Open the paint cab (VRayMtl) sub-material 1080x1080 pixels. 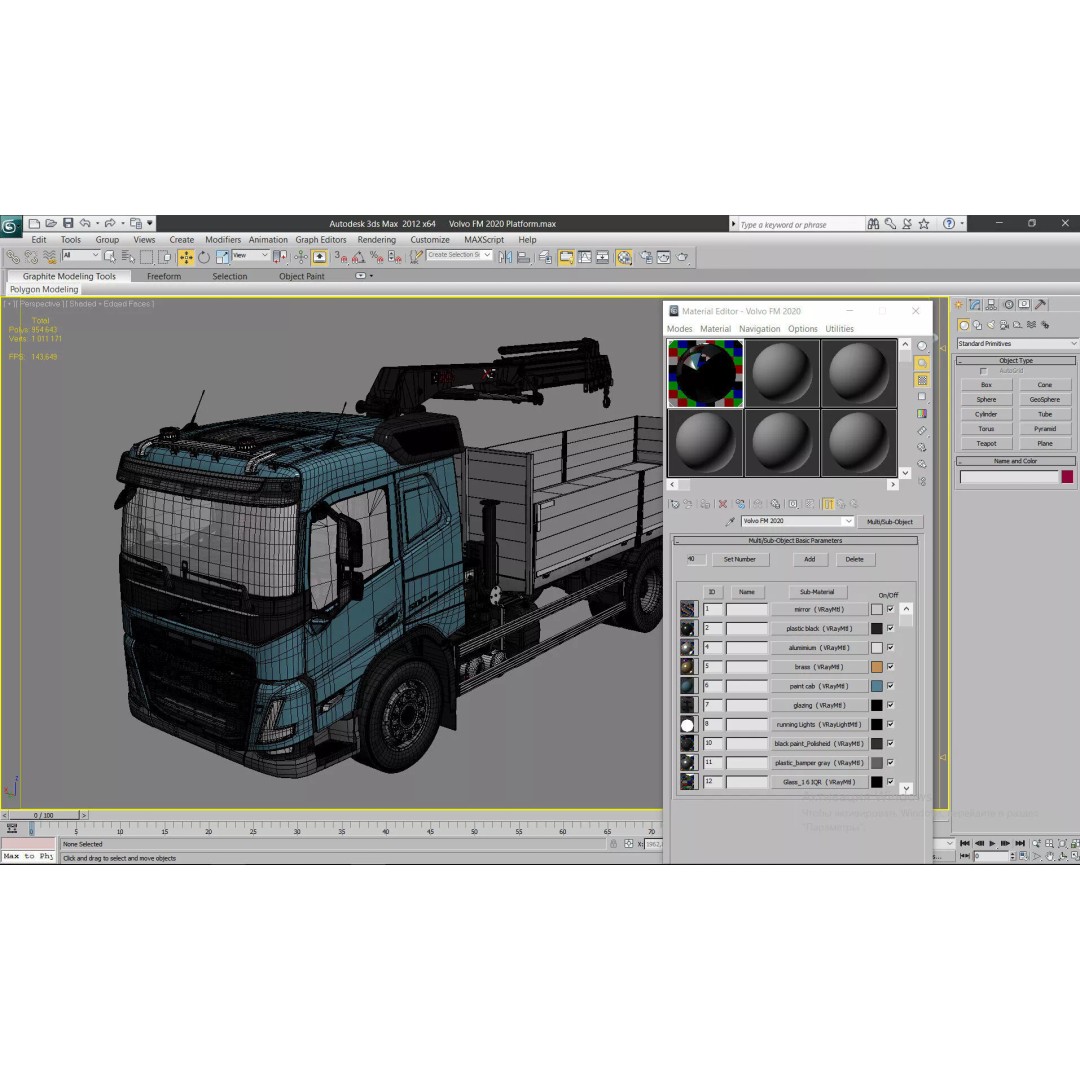(818, 686)
